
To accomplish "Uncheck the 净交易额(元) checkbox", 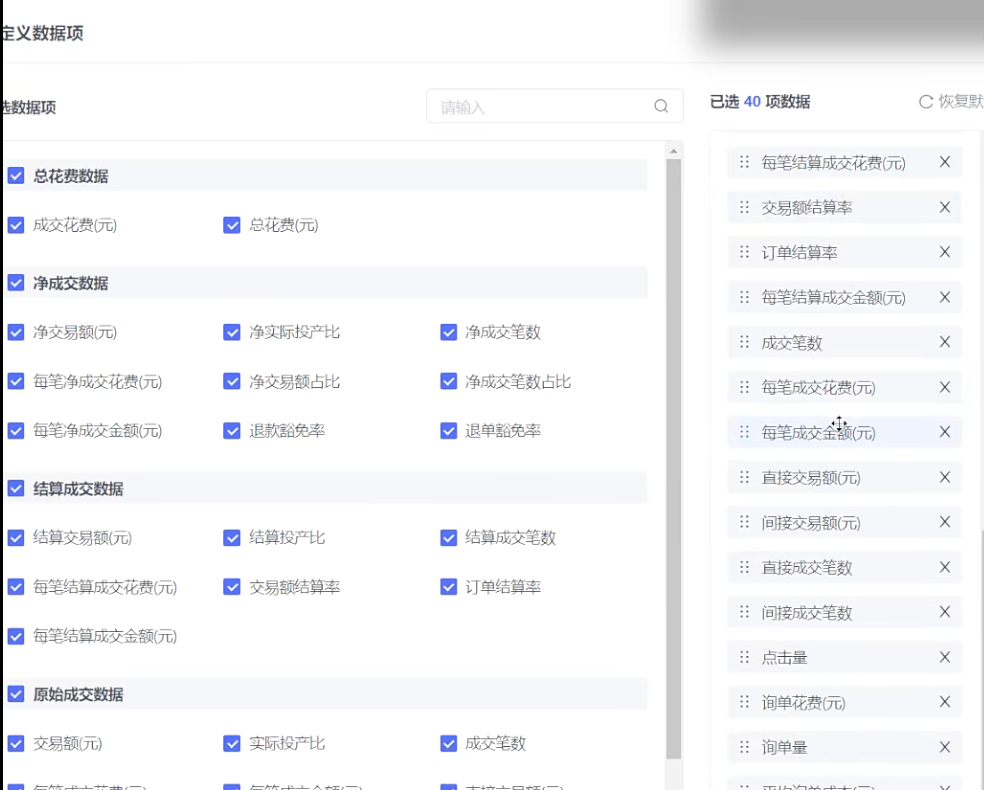I will 16,332.
